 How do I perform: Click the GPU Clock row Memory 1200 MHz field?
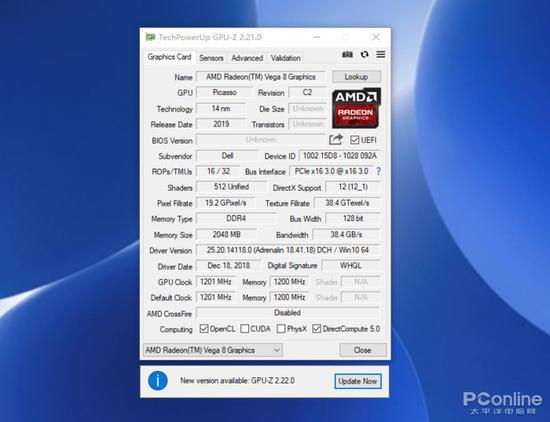point(289,282)
